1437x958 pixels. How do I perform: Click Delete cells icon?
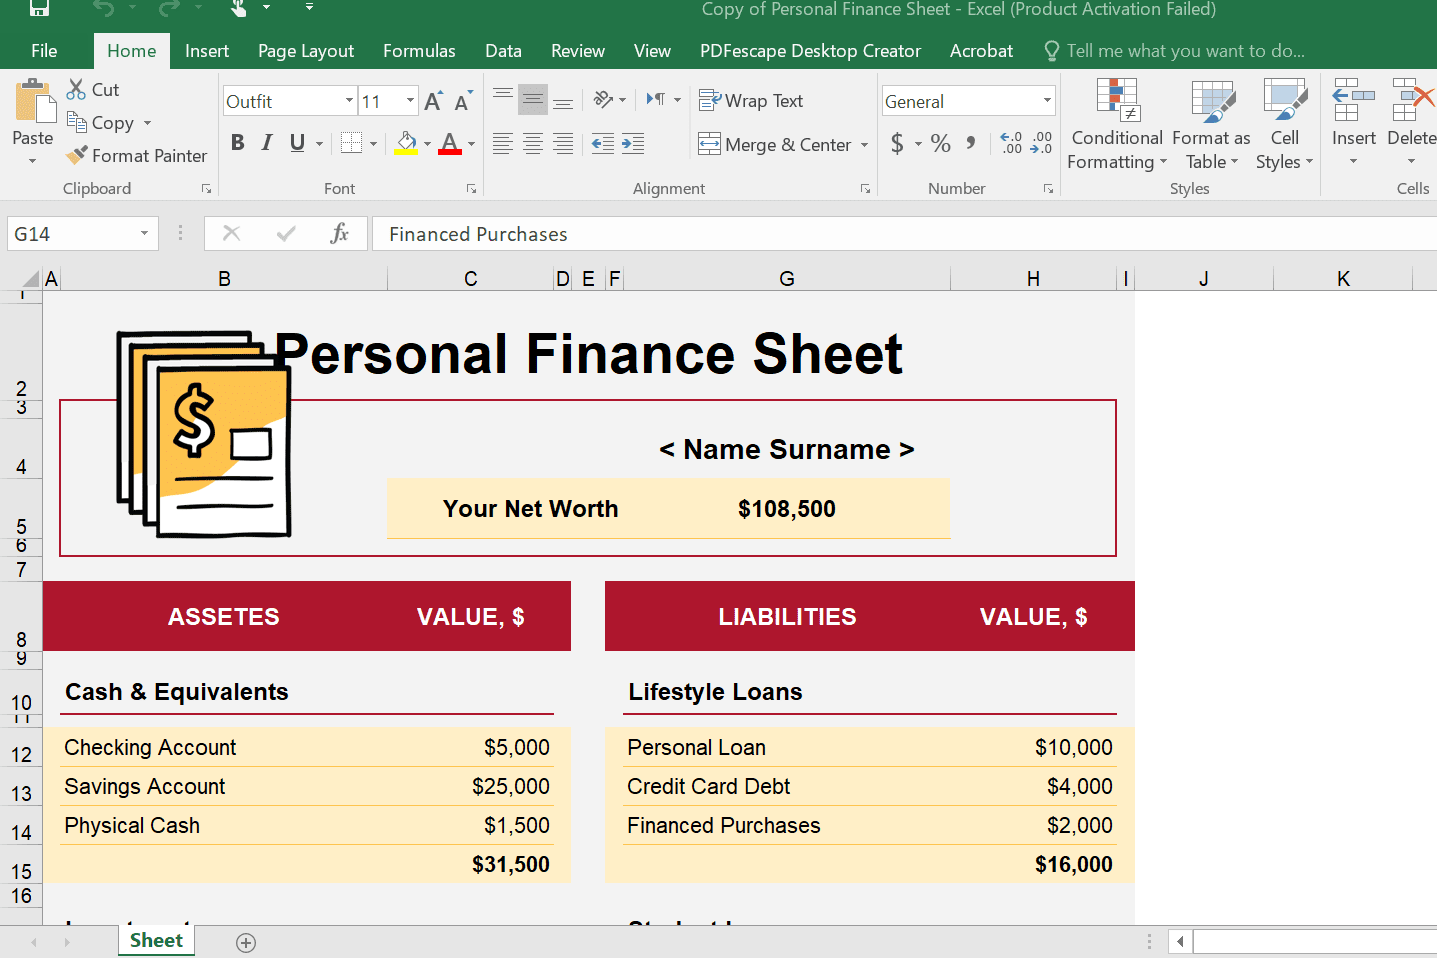point(1412,99)
